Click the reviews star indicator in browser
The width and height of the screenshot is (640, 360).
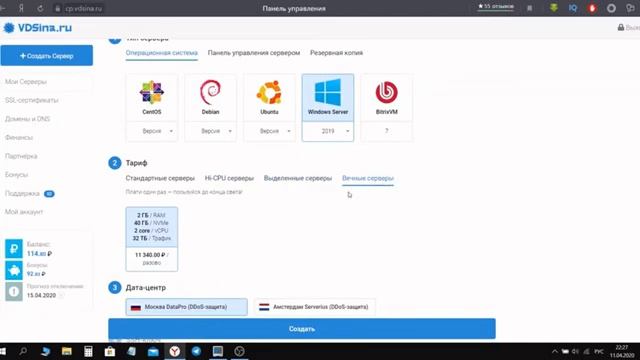[496, 7]
